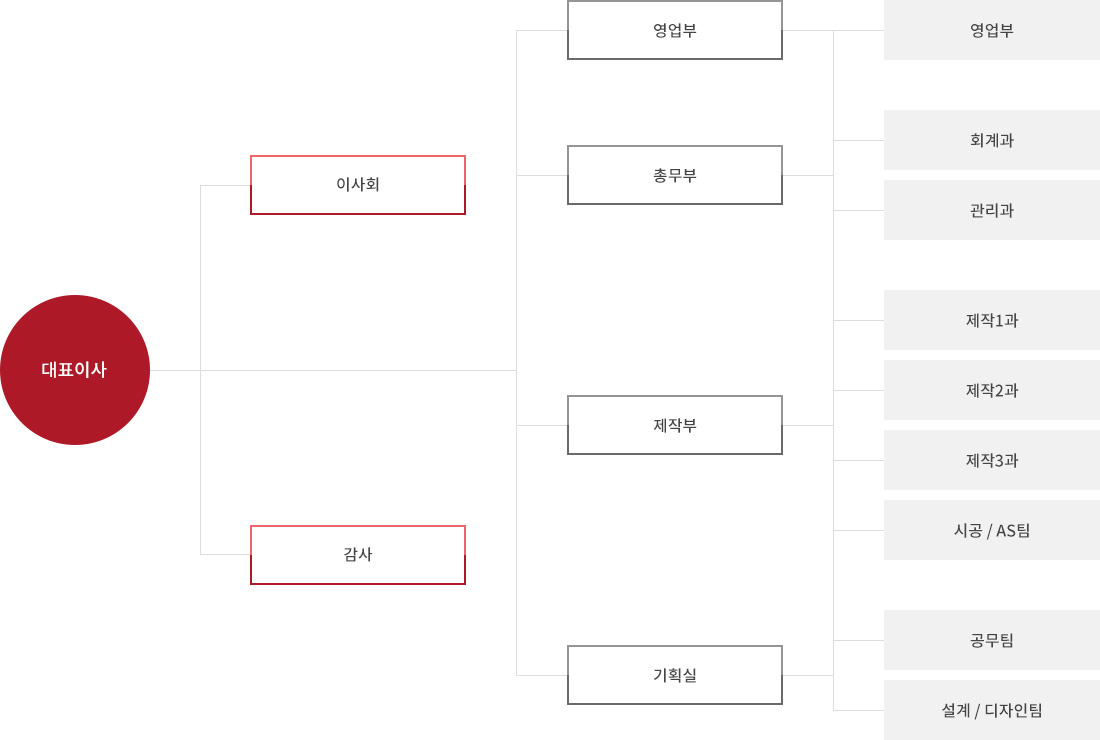Click the 시공 / AS팀 cell
The width and height of the screenshot is (1100, 740).
tap(992, 530)
